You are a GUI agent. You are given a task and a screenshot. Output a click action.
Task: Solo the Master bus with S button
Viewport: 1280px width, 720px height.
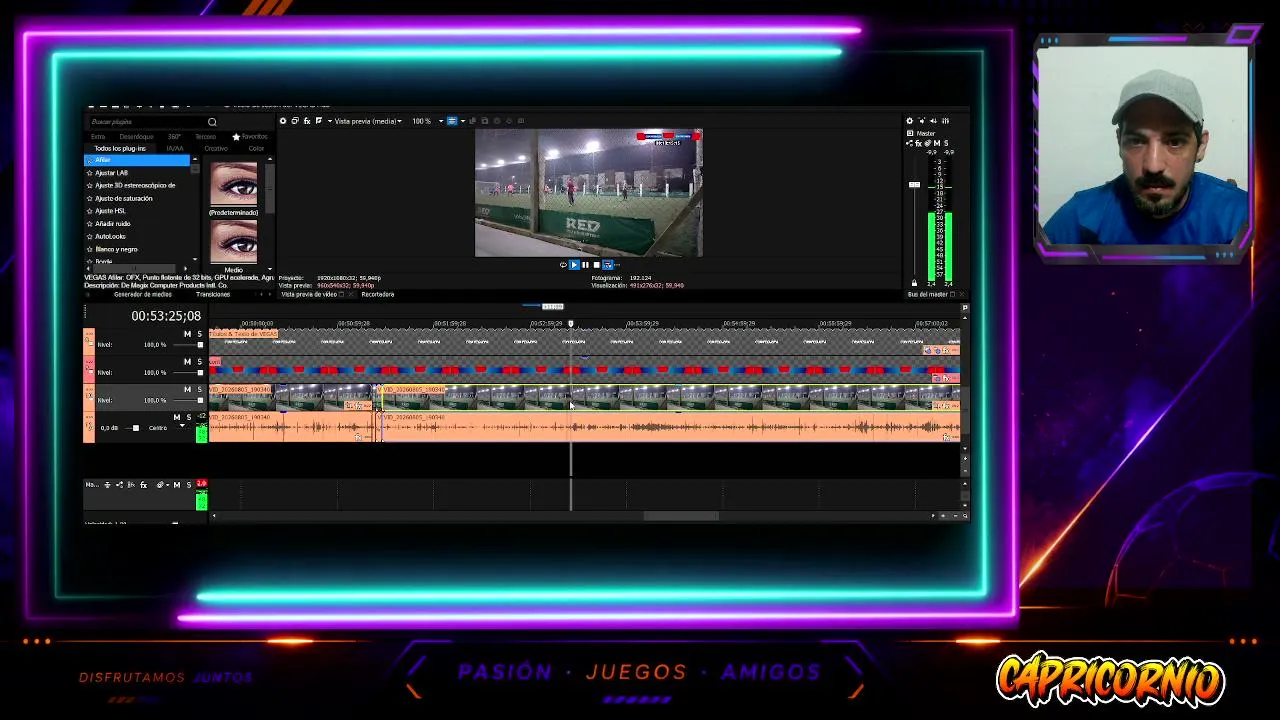946,143
